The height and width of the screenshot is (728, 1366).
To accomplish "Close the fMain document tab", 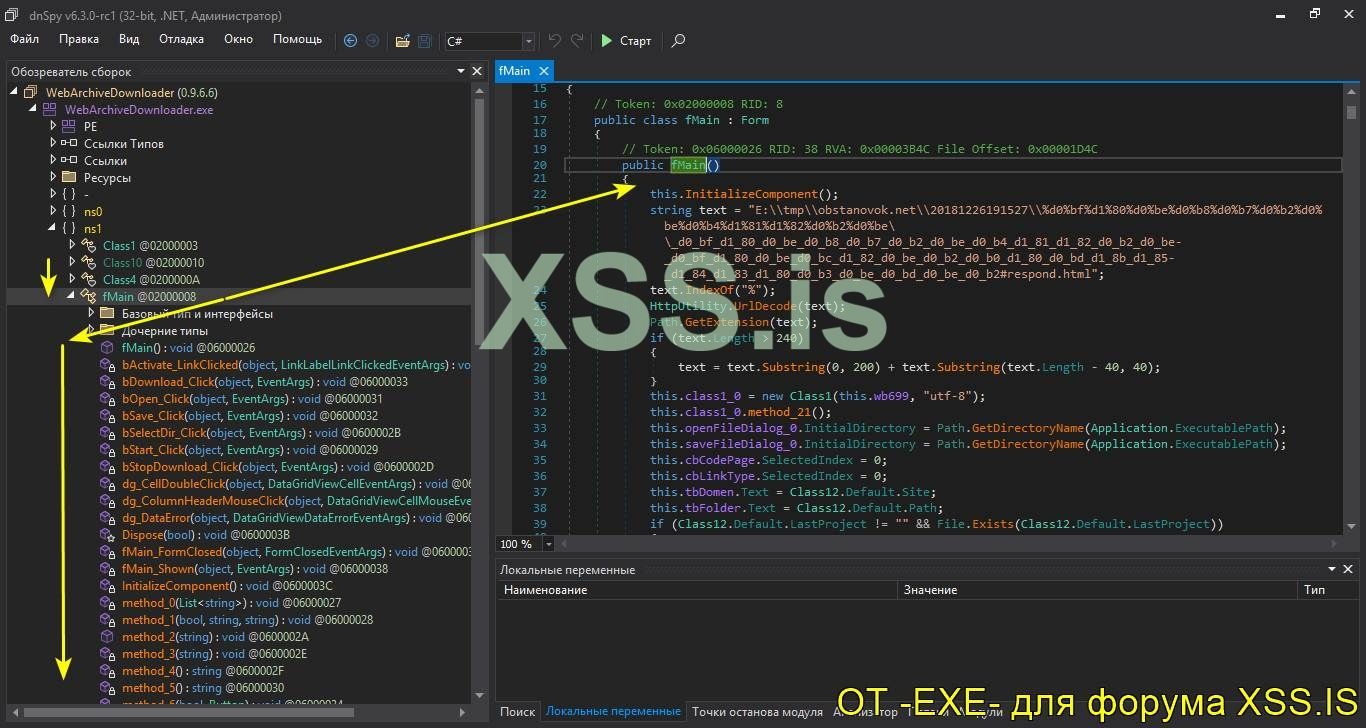I will [544, 71].
